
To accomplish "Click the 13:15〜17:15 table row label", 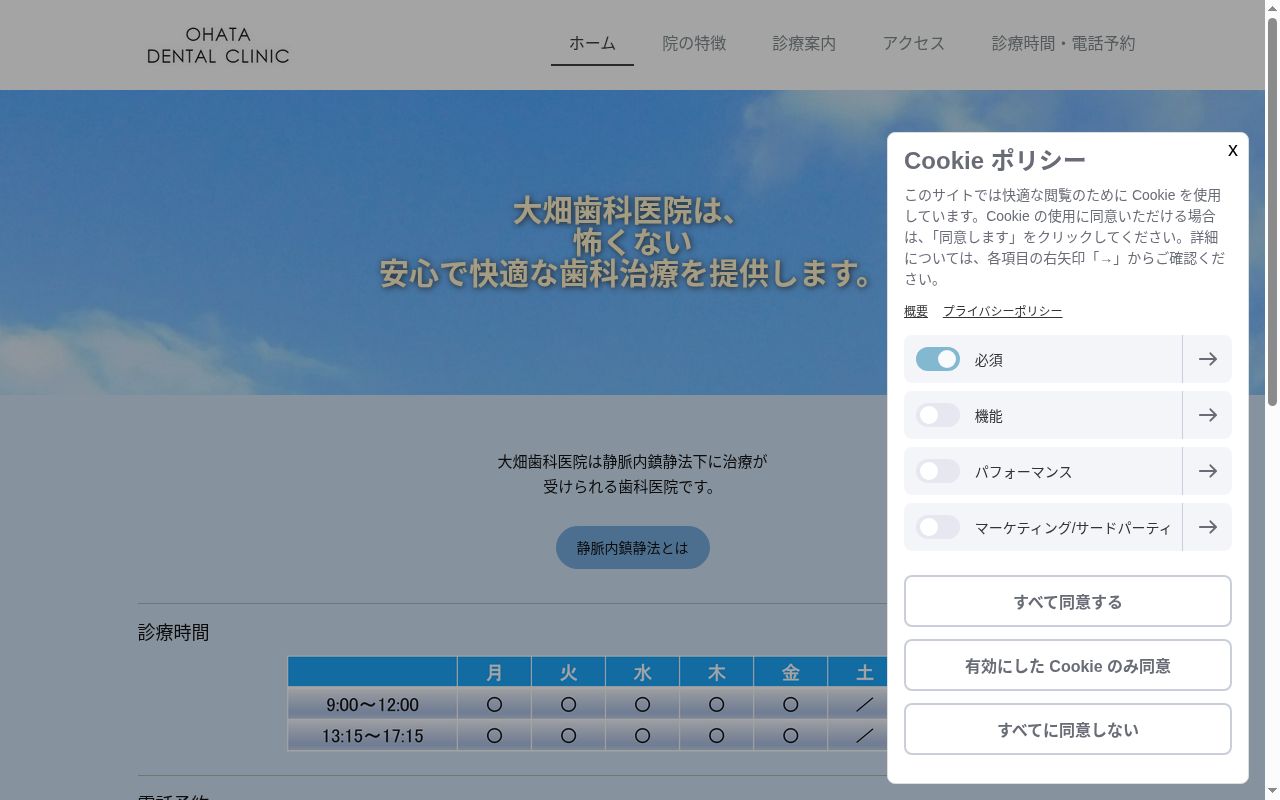I will coord(372,735).
